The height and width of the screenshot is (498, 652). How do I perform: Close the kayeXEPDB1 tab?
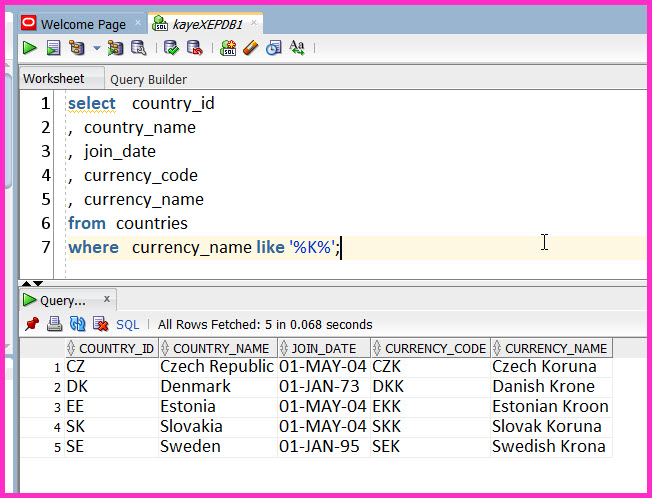coord(254,23)
